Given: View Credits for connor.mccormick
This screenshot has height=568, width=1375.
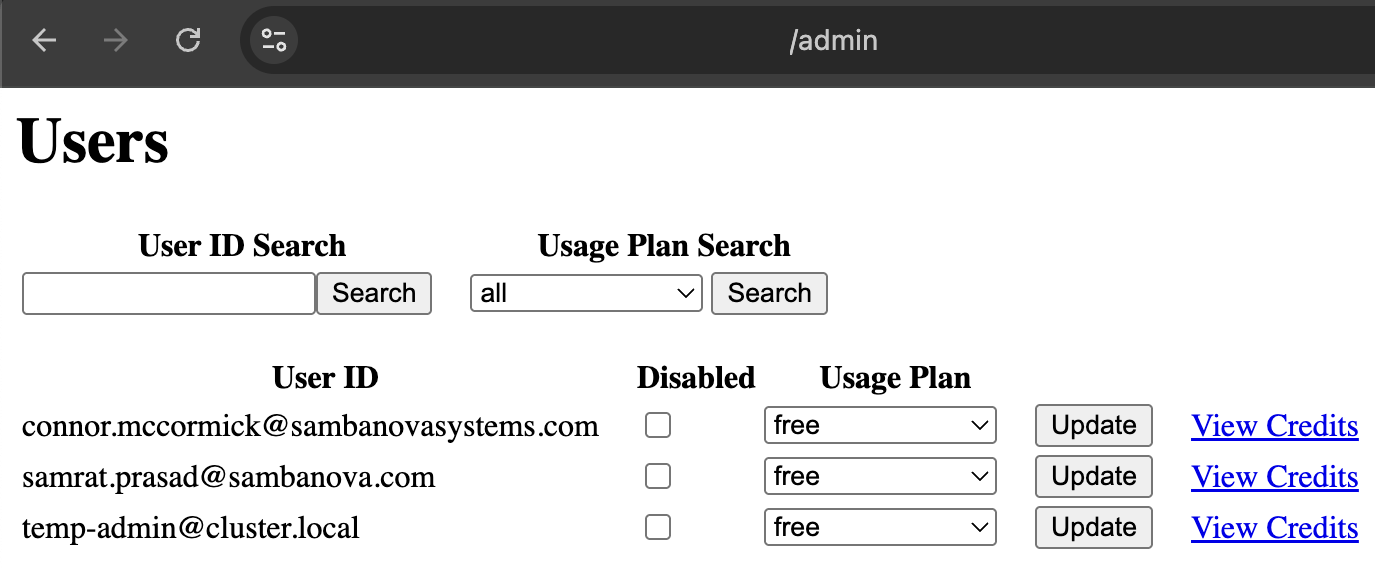Looking at the screenshot, I should pos(1275,426).
